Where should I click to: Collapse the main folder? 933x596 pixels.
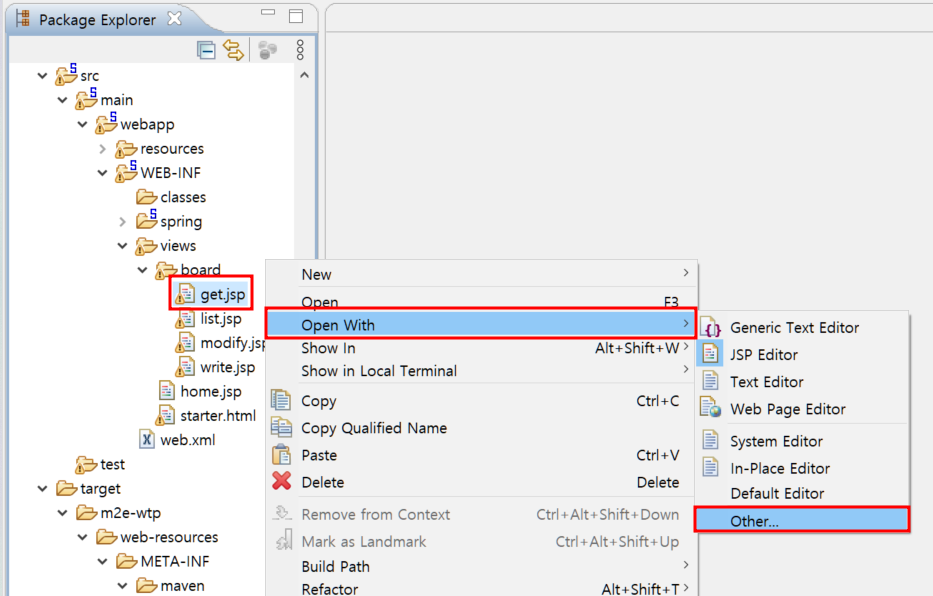62,100
